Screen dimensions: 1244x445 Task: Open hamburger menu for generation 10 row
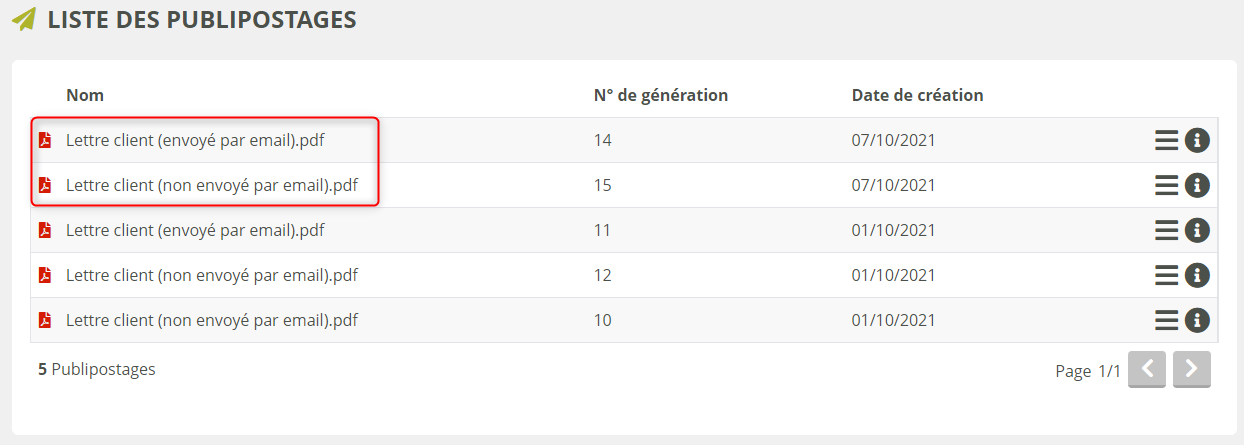point(1166,320)
